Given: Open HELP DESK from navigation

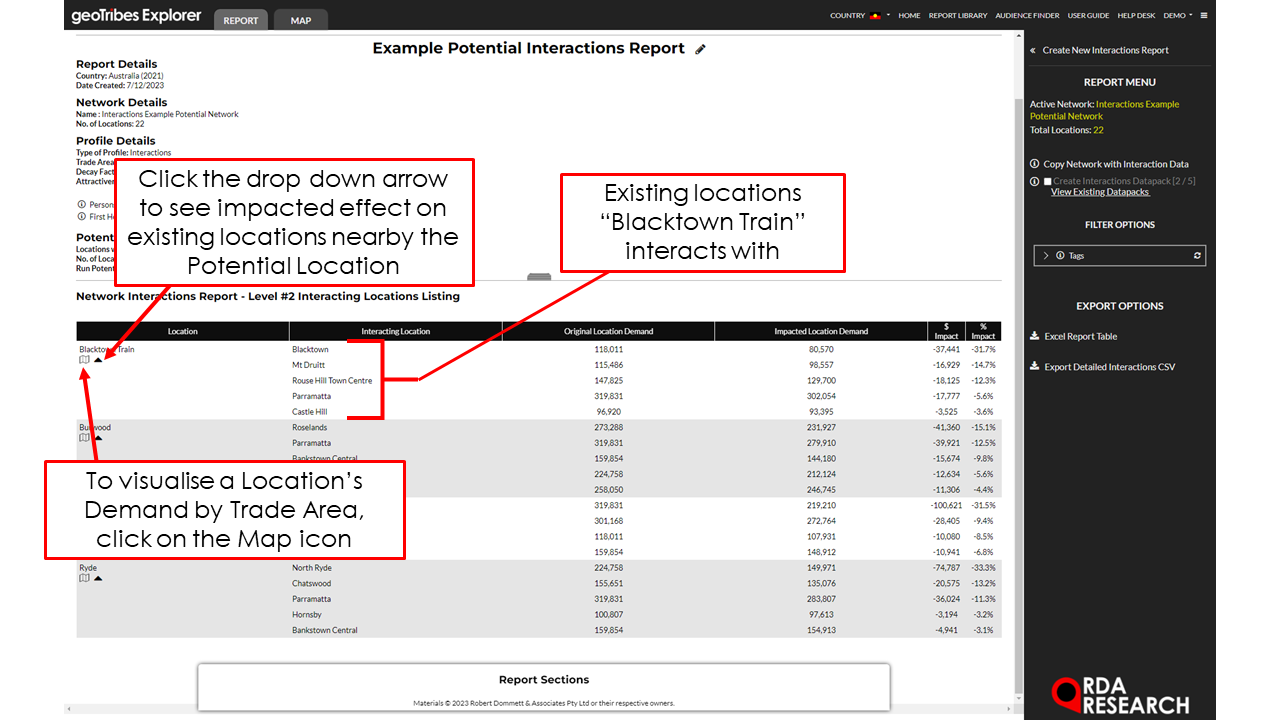Looking at the screenshot, I should click(x=1136, y=16).
